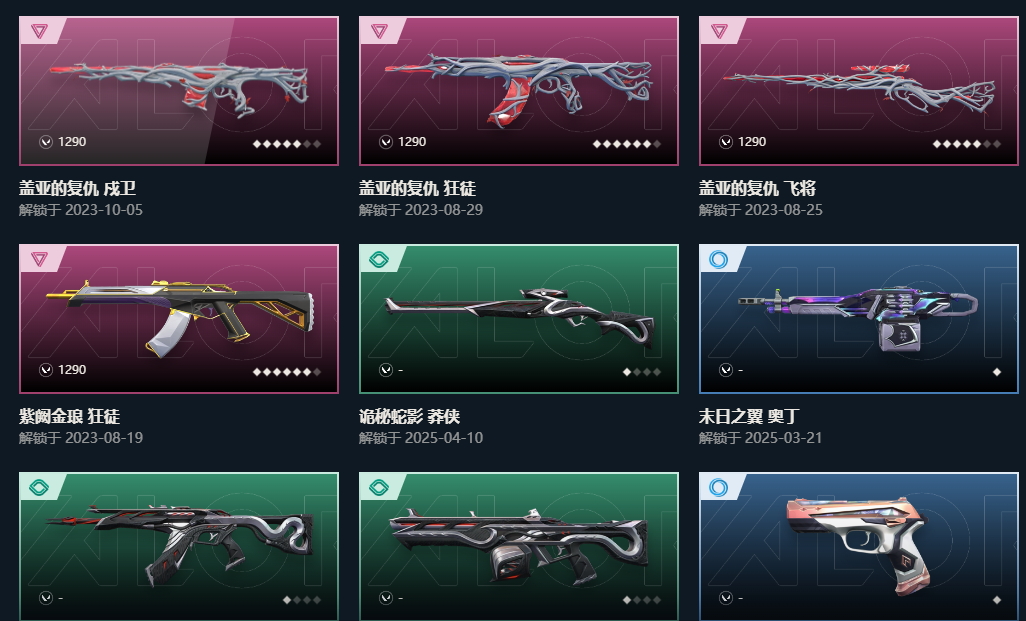This screenshot has height=621, width=1026.
Task: Click the upgrade level diamonds on 盖亚的复仇 狂徒
Action: [x=627, y=144]
